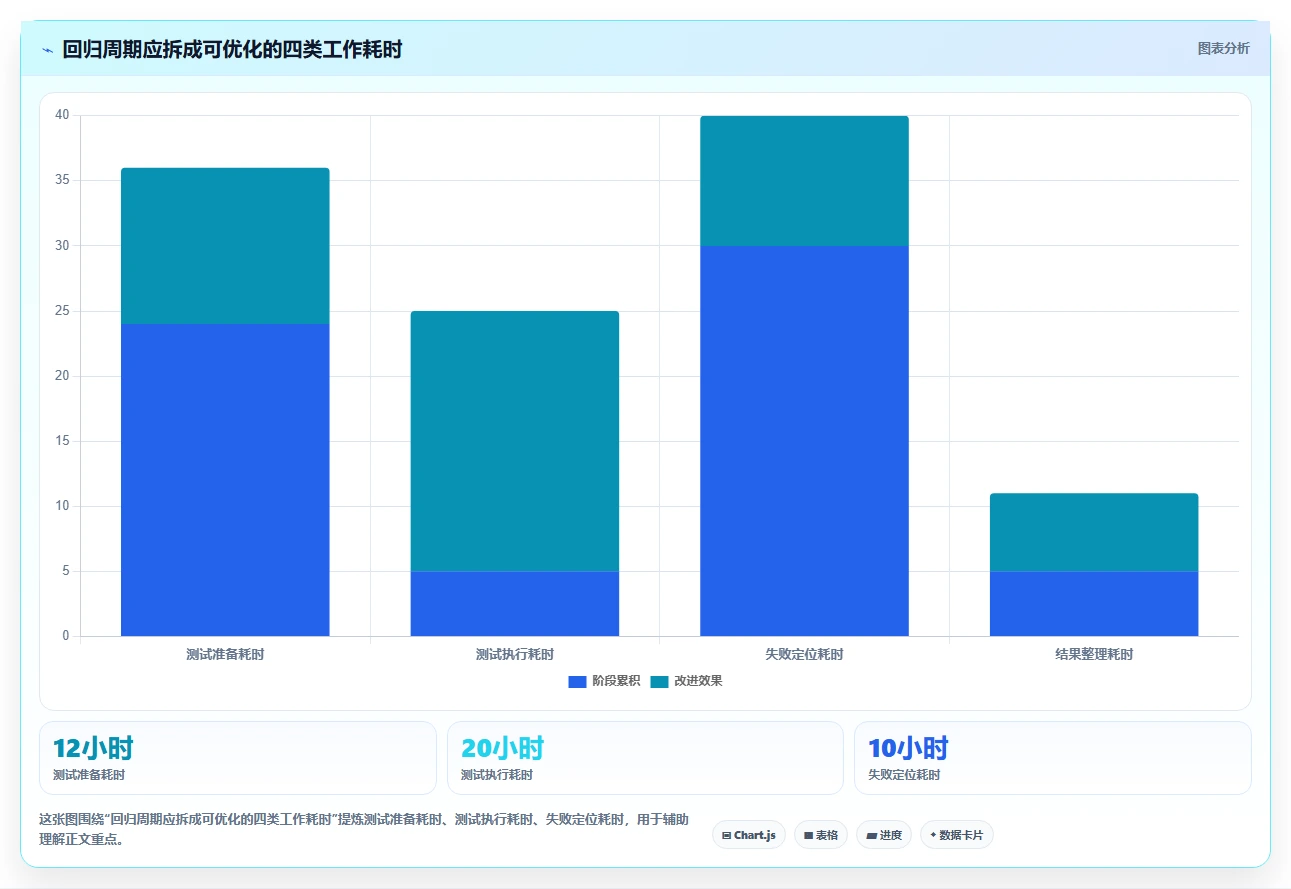
Task: Click the blue bar segment for 测试准备耗时
Action: 225,480
